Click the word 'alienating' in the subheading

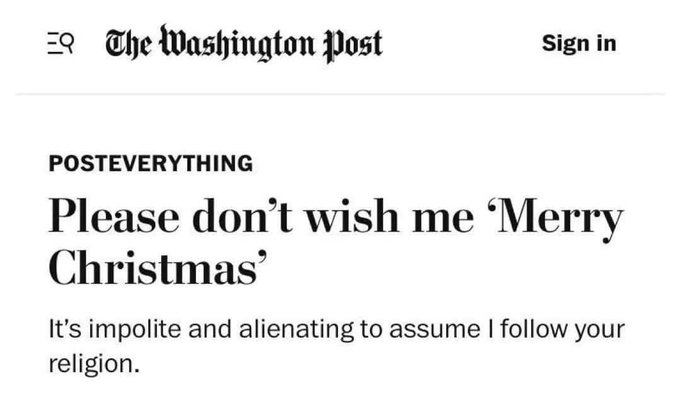[x=296, y=329]
